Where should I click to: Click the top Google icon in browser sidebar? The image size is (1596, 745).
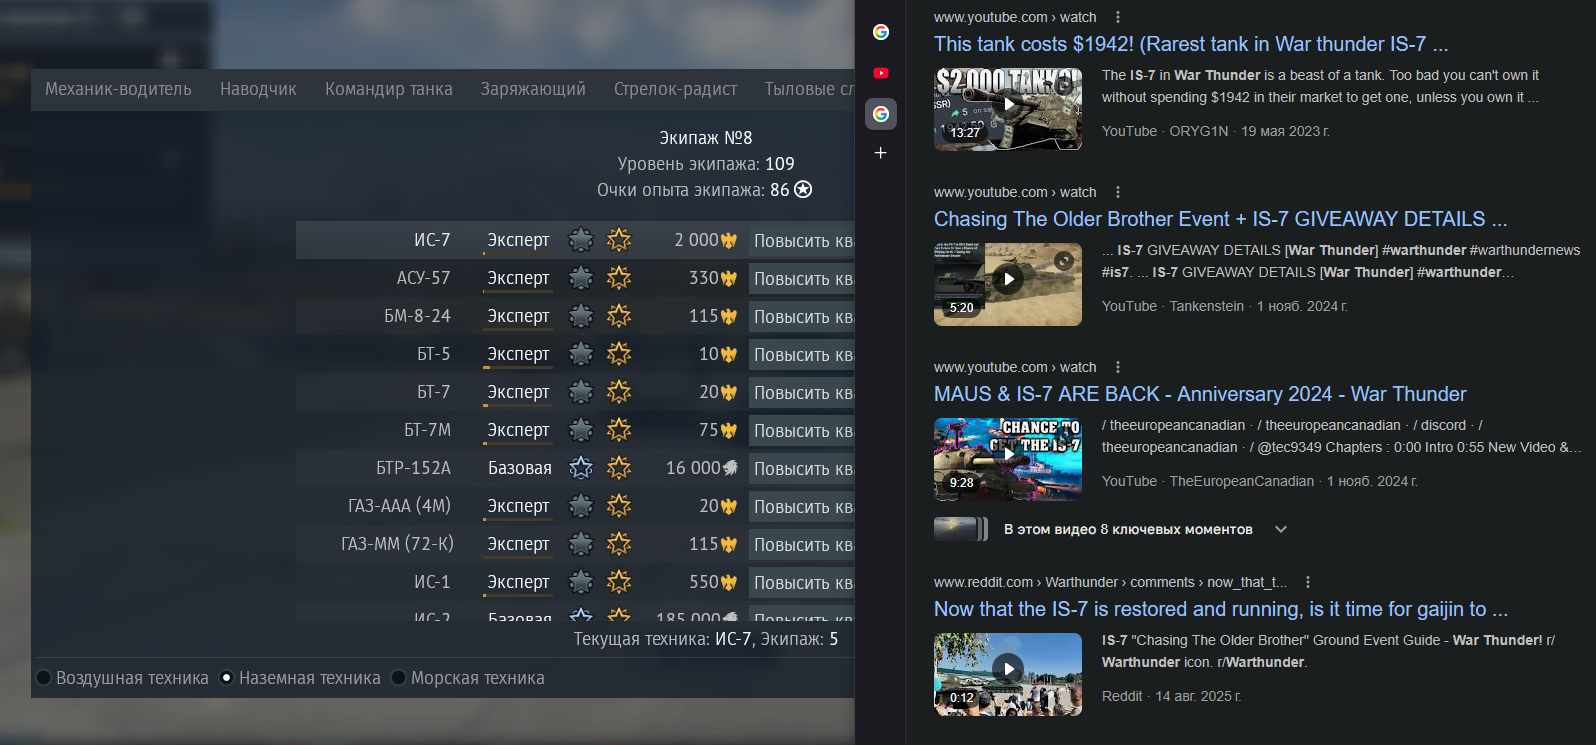[880, 32]
